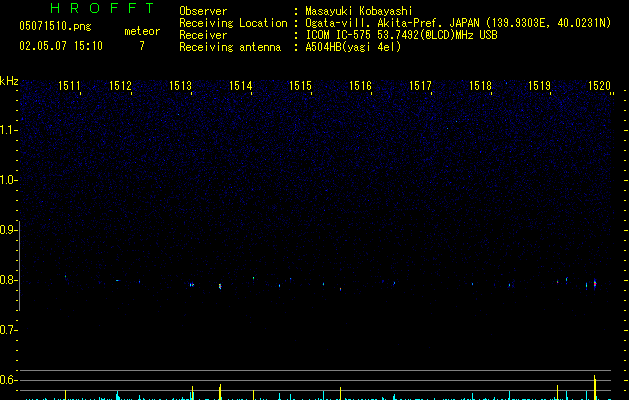Click the Receiving Location label
The height and width of the screenshot is (400, 629).
pos(233,23)
